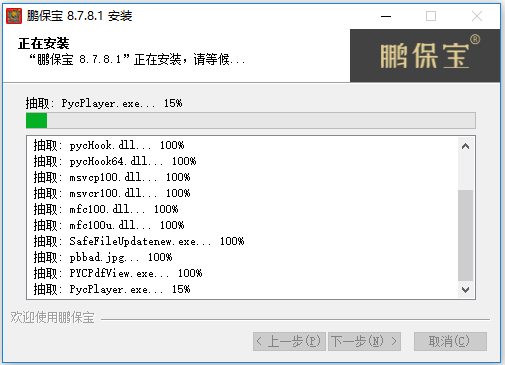Viewport: 505px width, 365px height.
Task: Click the log list scrollbar thumb
Action: click(466, 235)
